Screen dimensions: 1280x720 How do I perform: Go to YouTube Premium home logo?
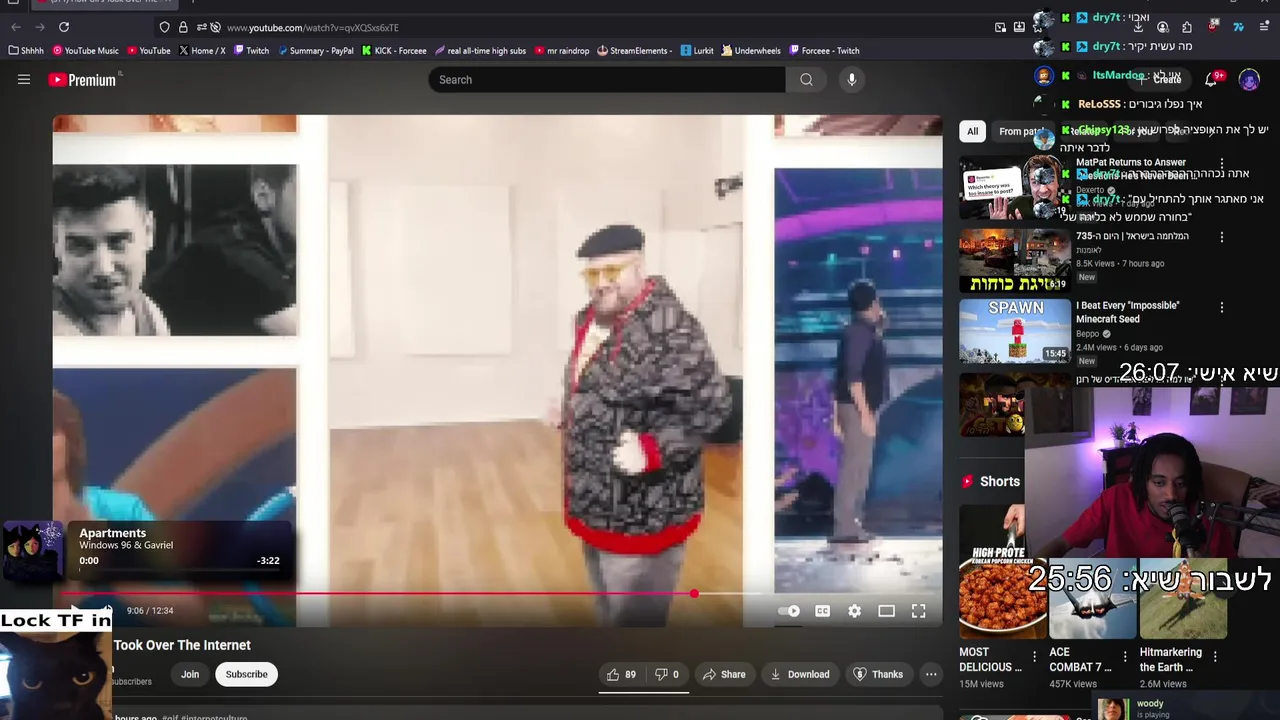[83, 80]
